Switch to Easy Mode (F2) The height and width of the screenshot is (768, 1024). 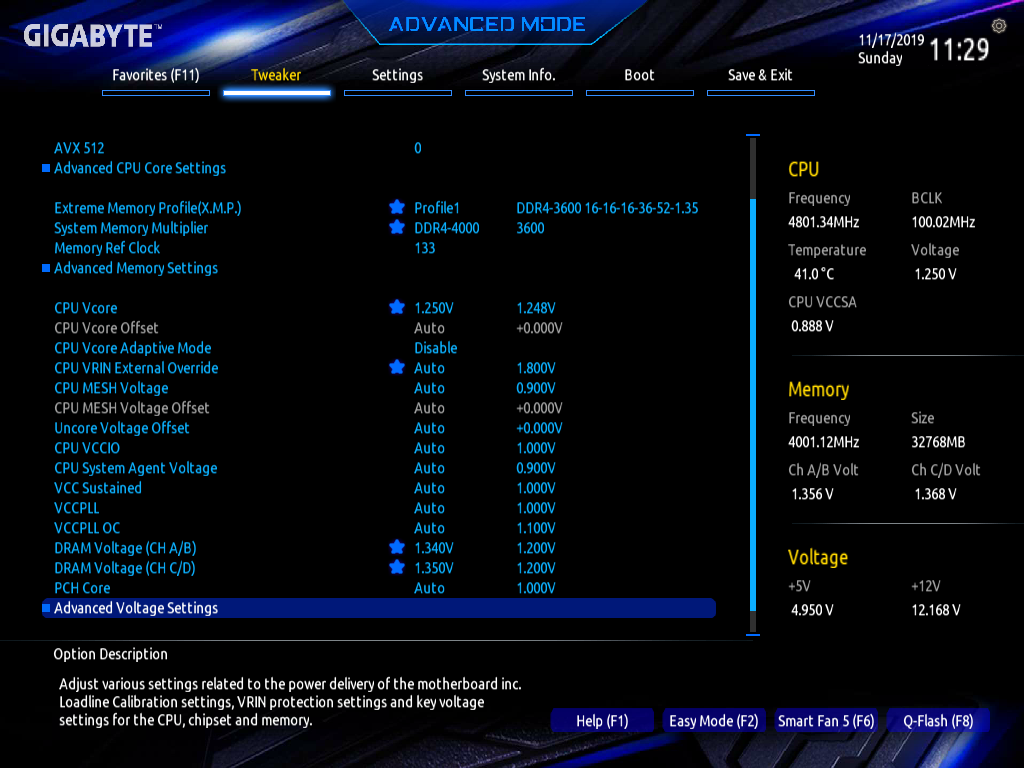pyautogui.click(x=713, y=721)
